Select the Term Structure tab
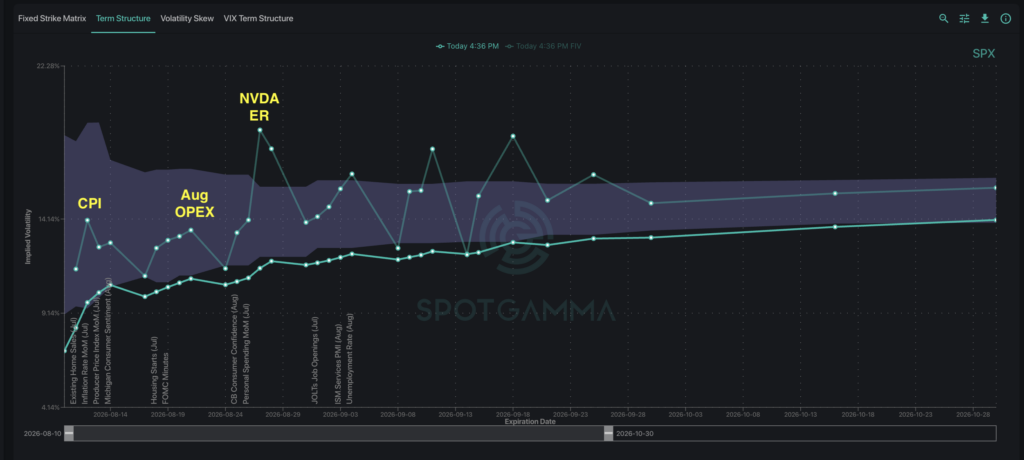Image resolution: width=1024 pixels, height=460 pixels. pos(123,18)
